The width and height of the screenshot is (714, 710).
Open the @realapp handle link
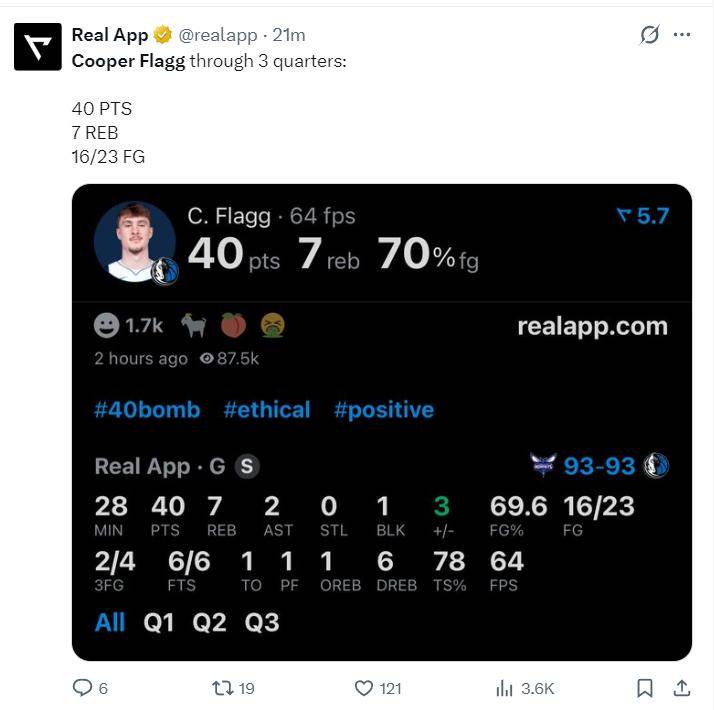pyautogui.click(x=217, y=36)
